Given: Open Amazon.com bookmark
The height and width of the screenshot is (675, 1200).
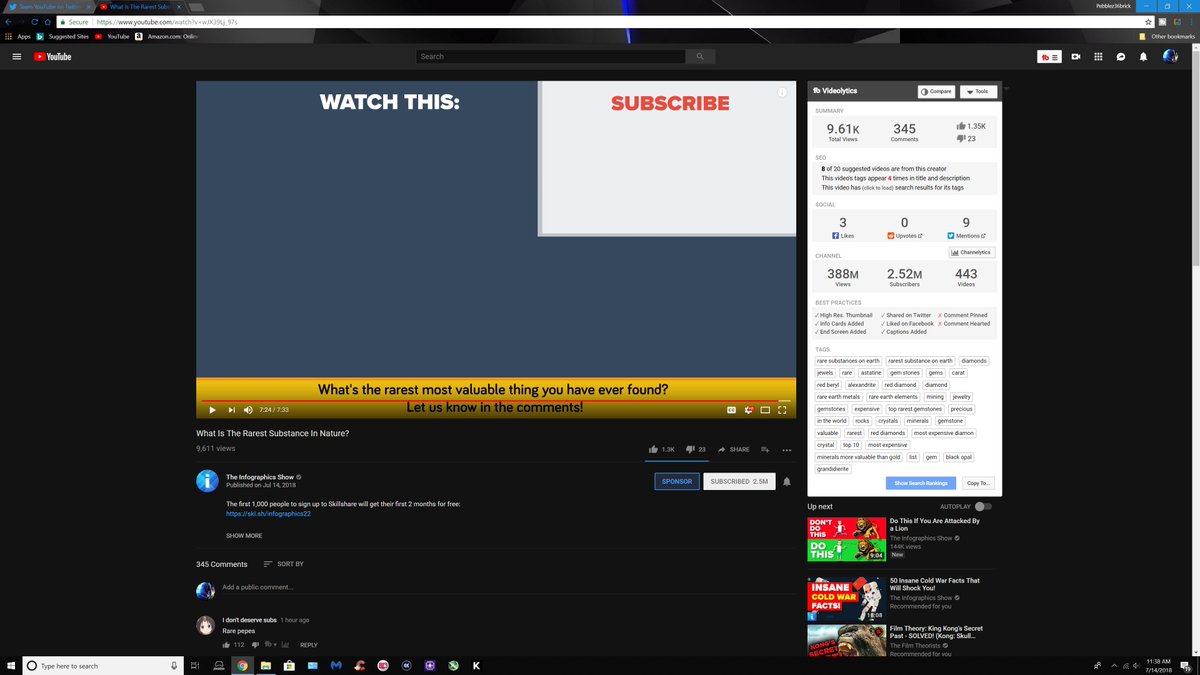Looking at the screenshot, I should pyautogui.click(x=167, y=36).
